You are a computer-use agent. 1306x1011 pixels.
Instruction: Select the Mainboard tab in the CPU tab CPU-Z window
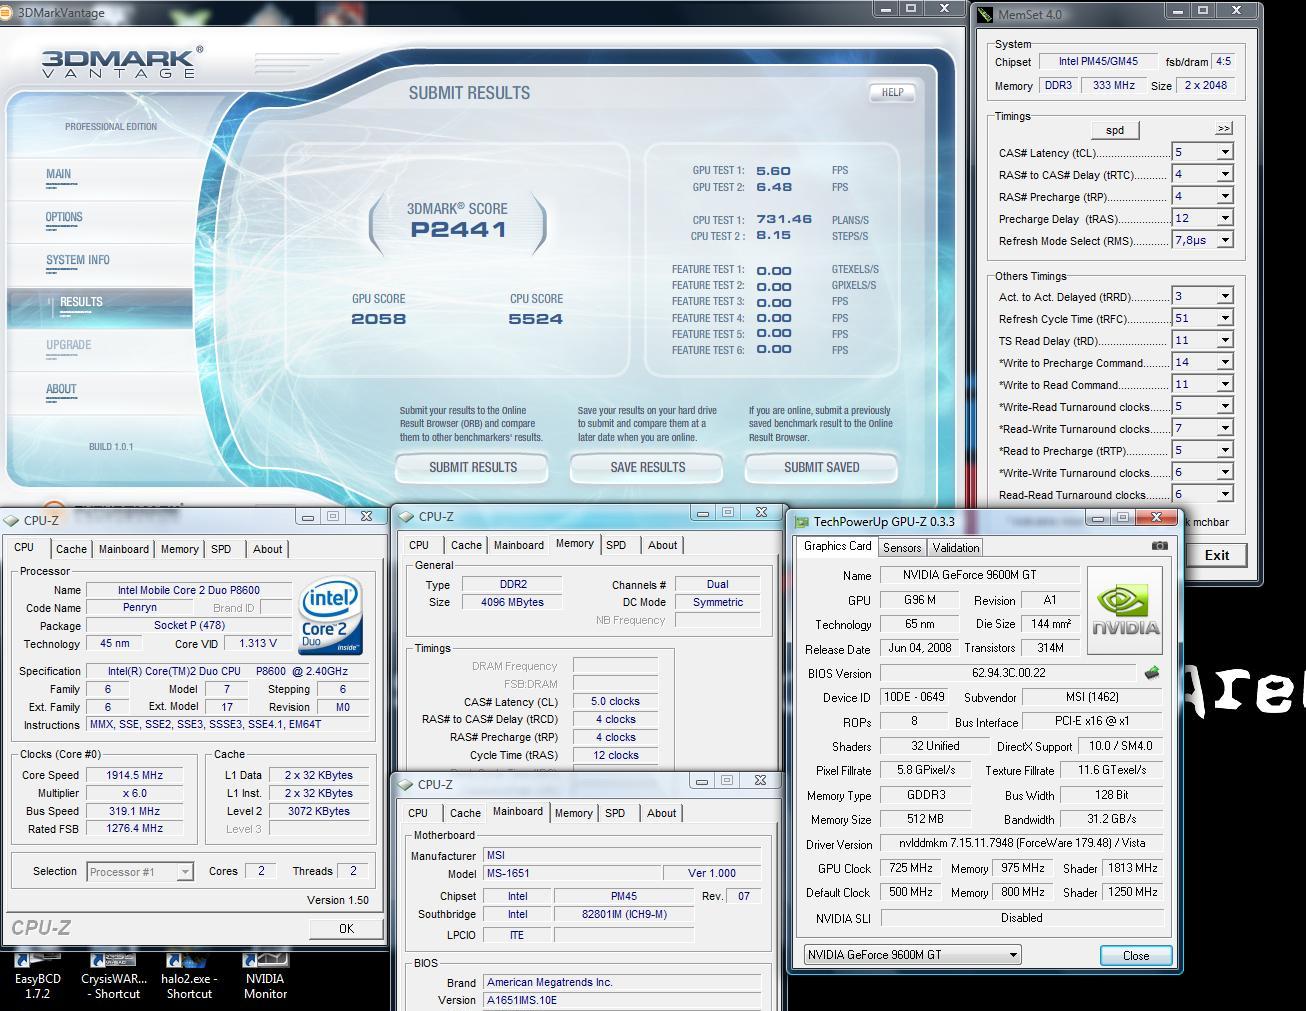pos(124,549)
